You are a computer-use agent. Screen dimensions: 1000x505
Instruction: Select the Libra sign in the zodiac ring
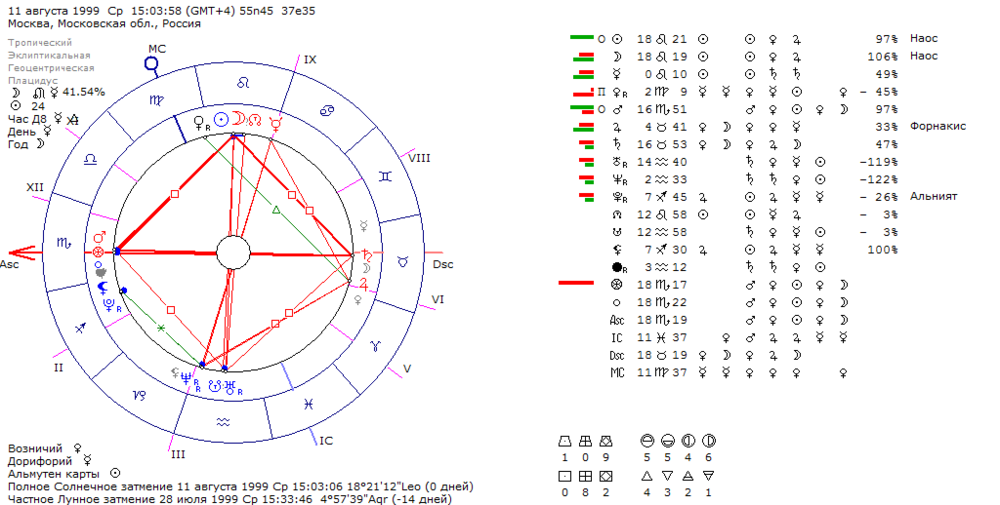click(91, 159)
